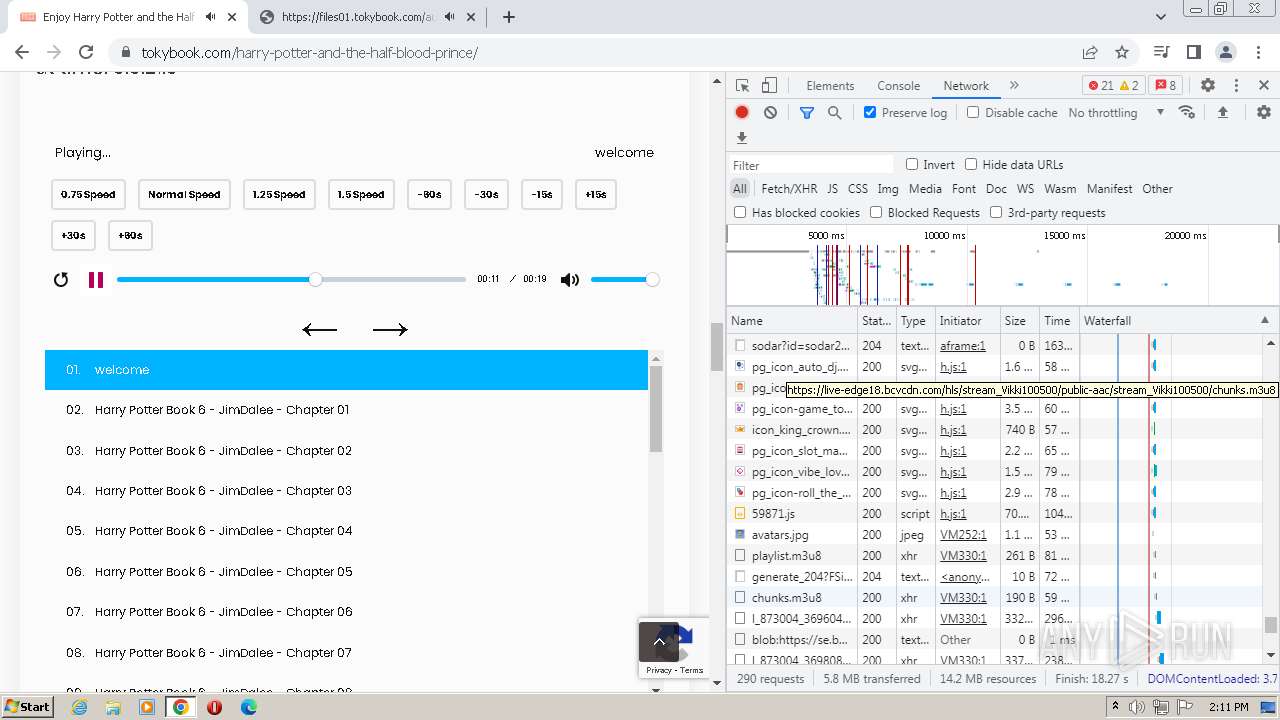
Task: Mute the player volume speaker icon
Action: tap(570, 280)
